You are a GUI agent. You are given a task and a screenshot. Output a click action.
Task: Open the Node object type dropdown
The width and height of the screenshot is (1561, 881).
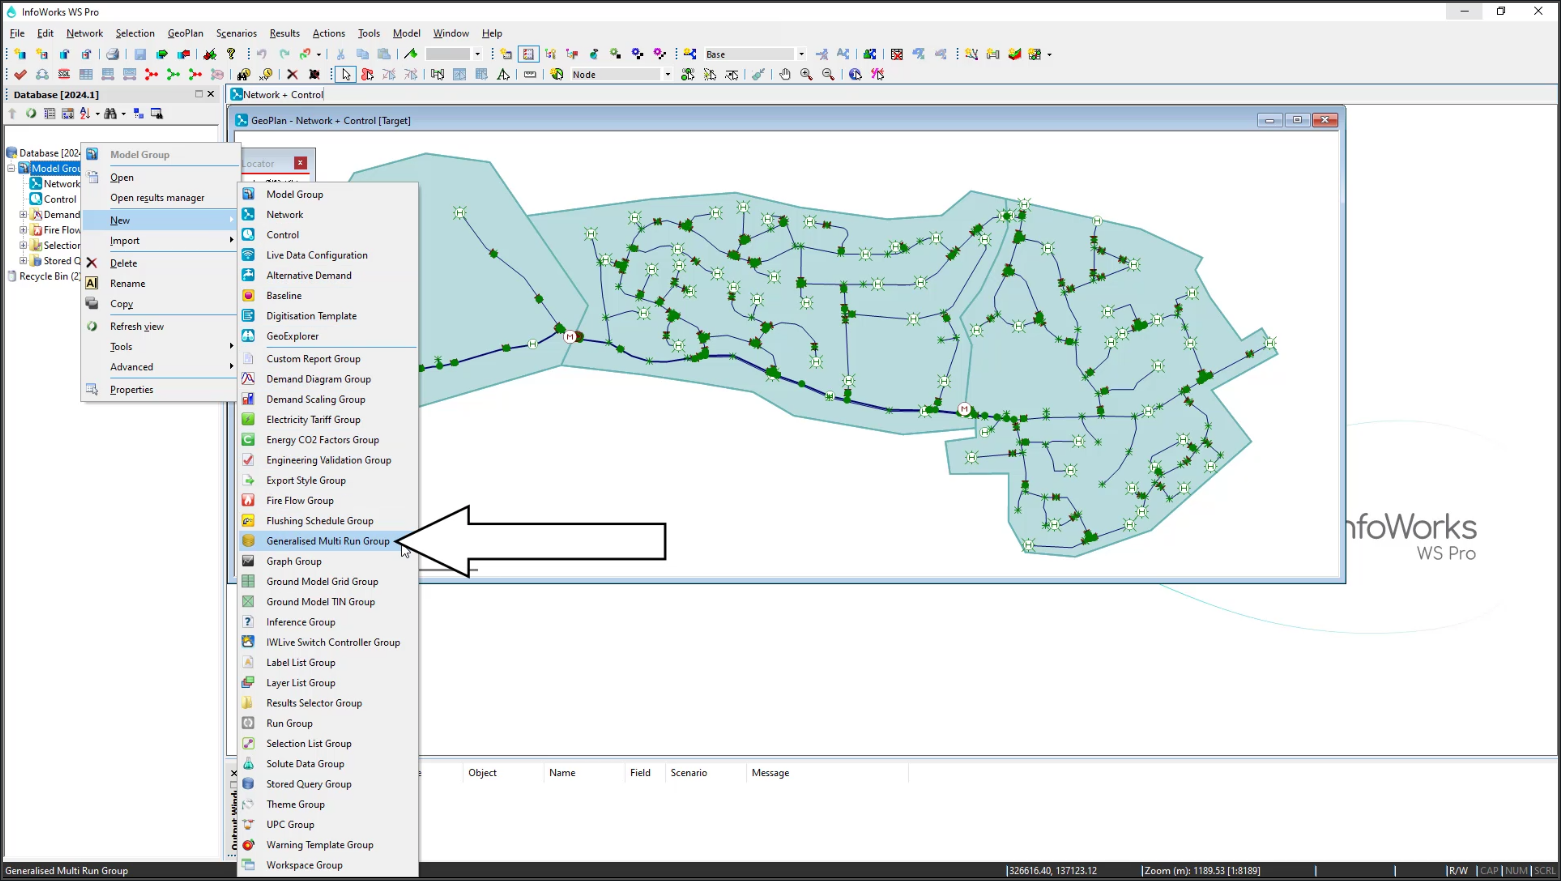point(667,74)
